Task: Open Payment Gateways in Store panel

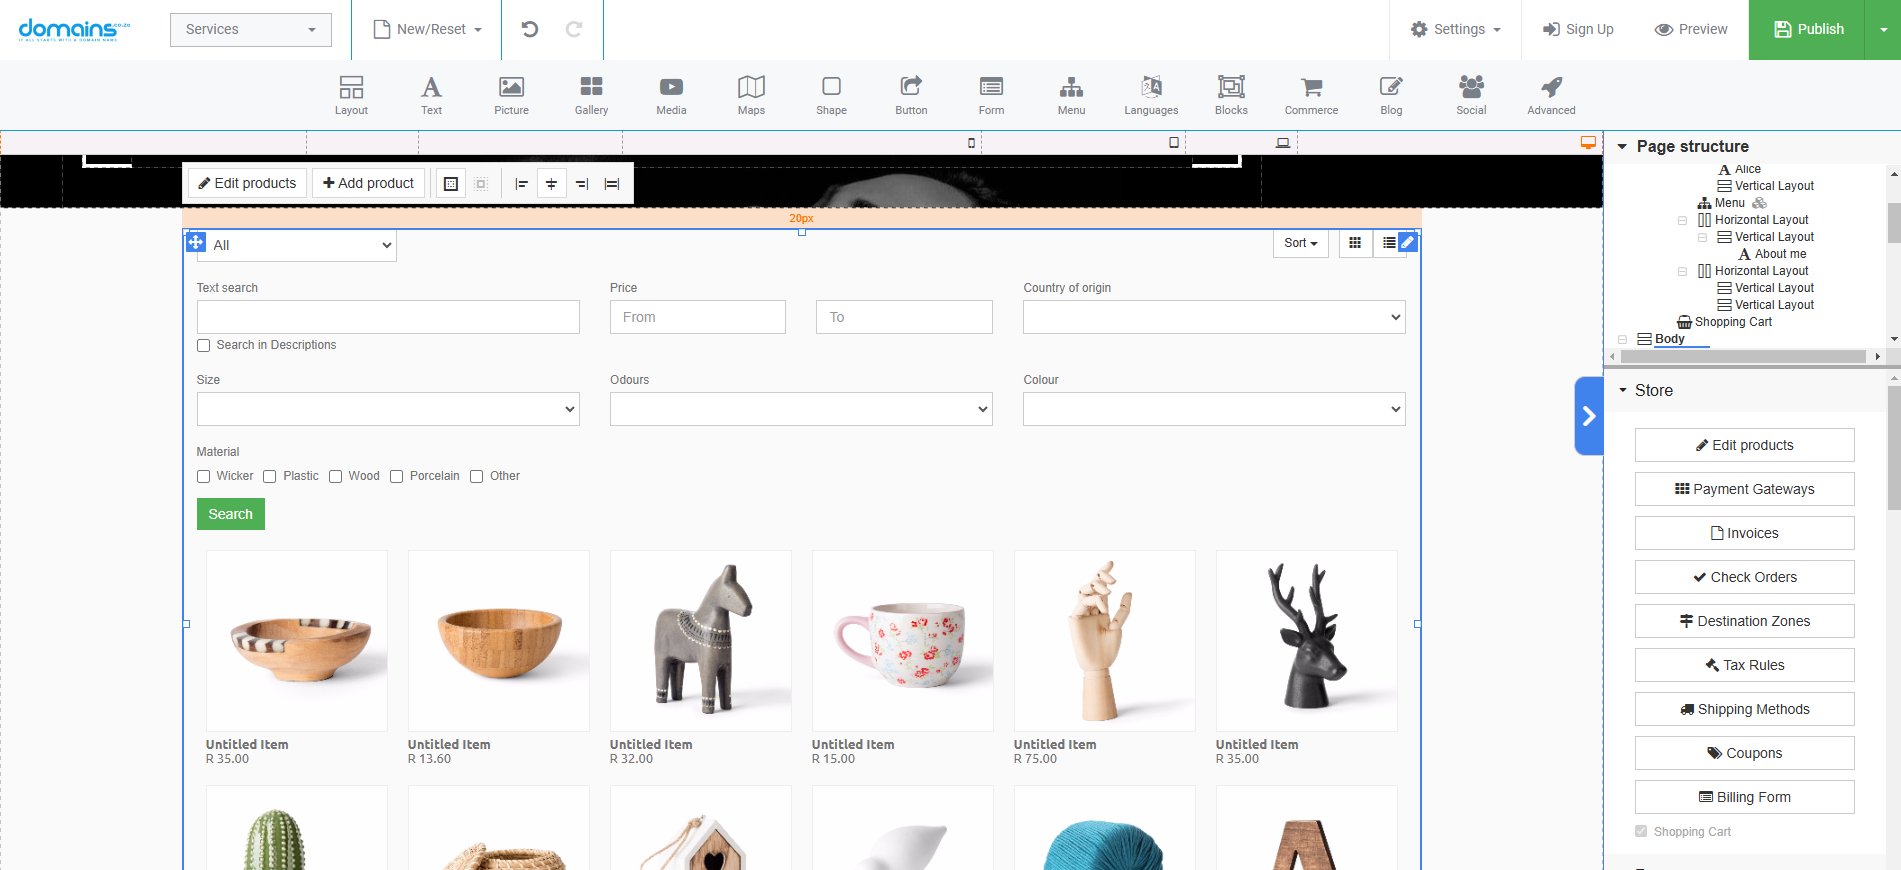Action: [x=1744, y=489]
